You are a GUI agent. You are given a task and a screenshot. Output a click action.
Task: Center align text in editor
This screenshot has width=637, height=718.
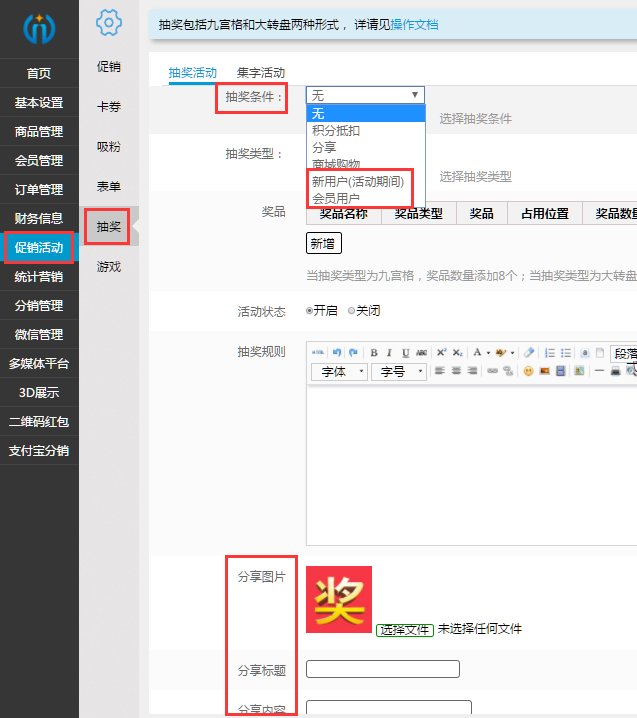(456, 370)
